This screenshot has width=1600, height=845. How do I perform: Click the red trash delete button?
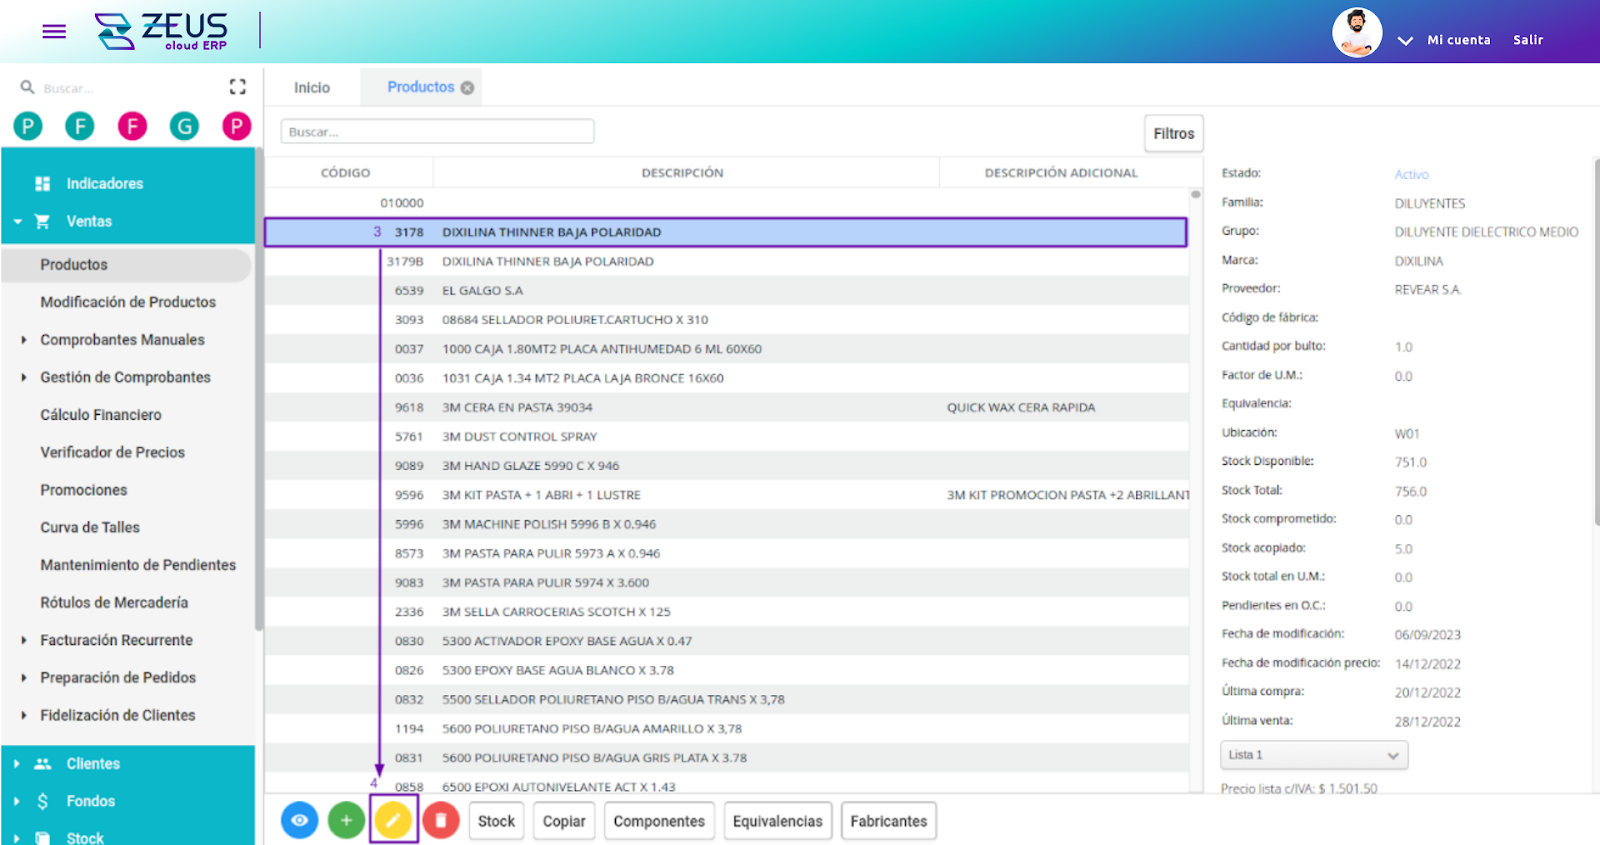coord(441,821)
